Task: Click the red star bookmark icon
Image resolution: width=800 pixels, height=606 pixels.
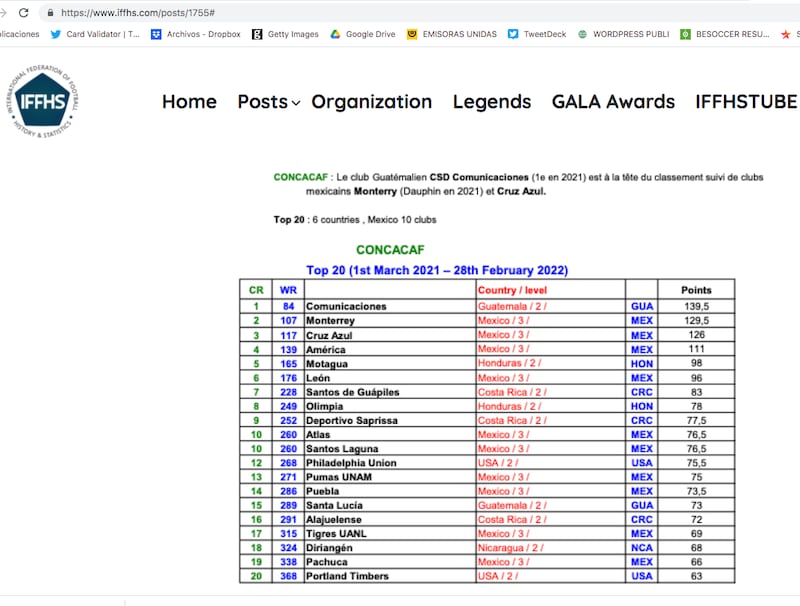Action: 786,34
